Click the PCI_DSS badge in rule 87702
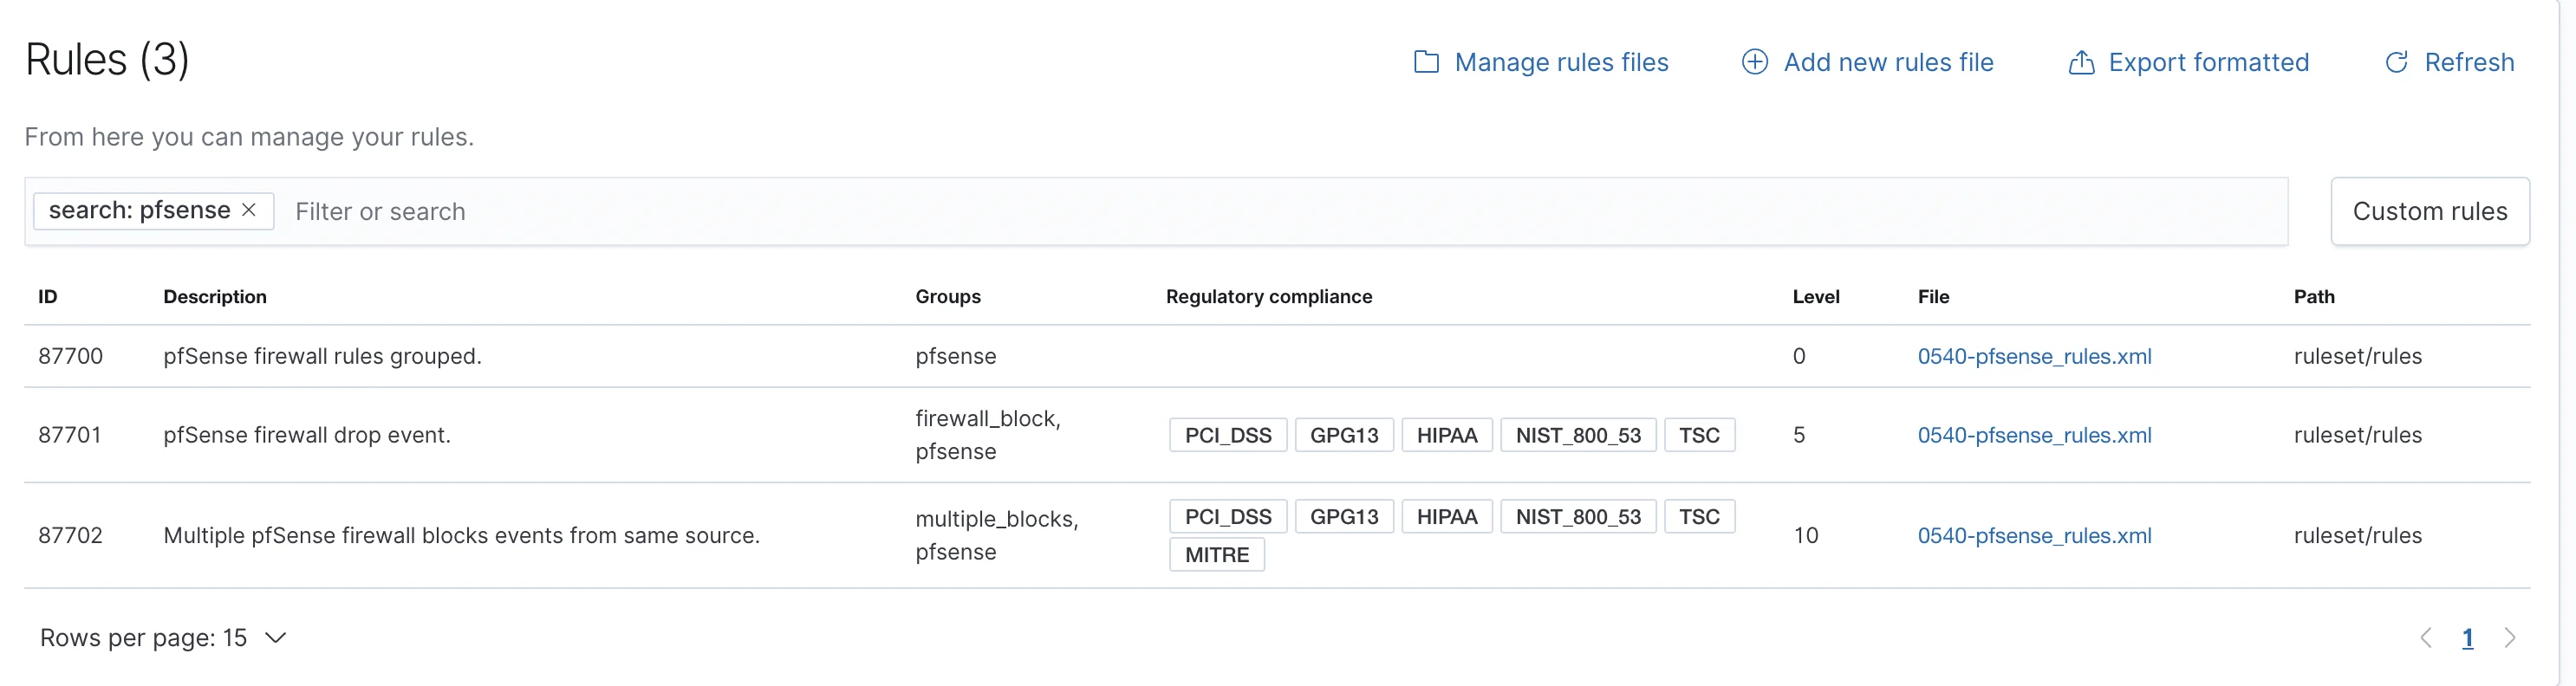This screenshot has height=686, width=2576. pyautogui.click(x=1228, y=516)
